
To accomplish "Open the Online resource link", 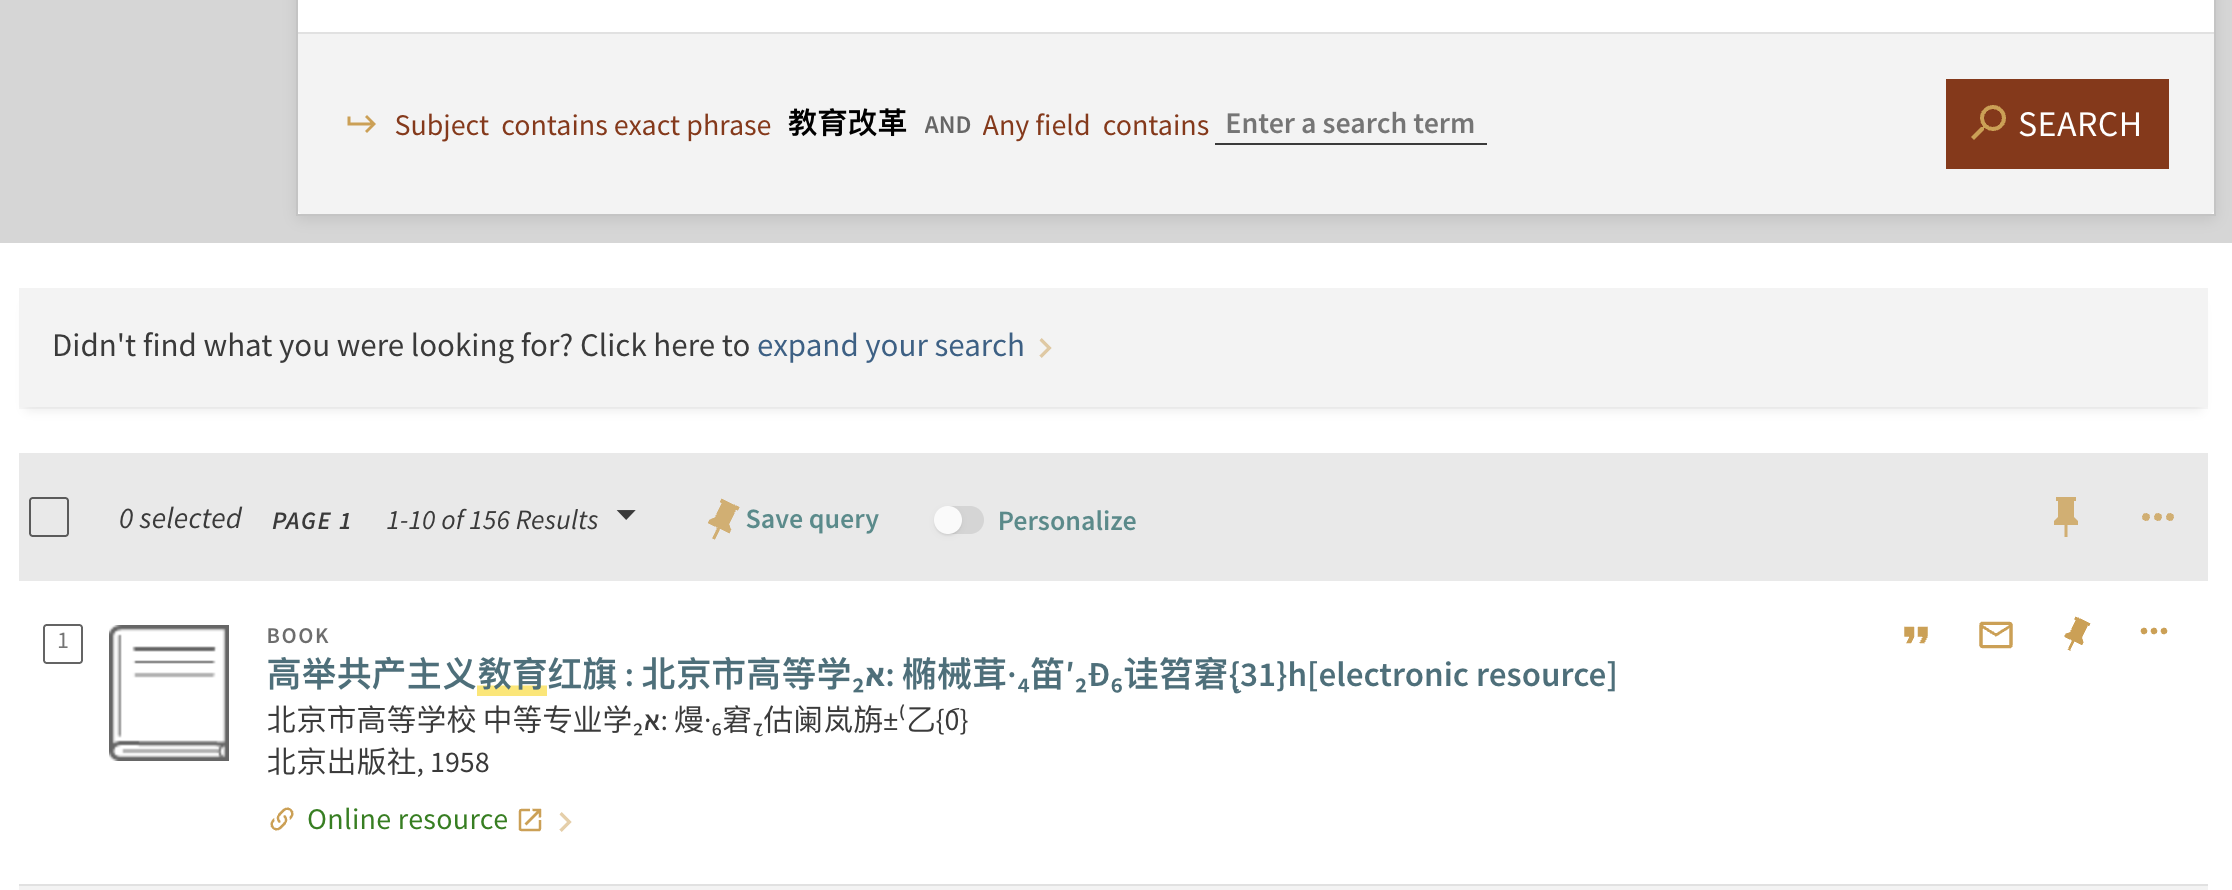I will 407,820.
